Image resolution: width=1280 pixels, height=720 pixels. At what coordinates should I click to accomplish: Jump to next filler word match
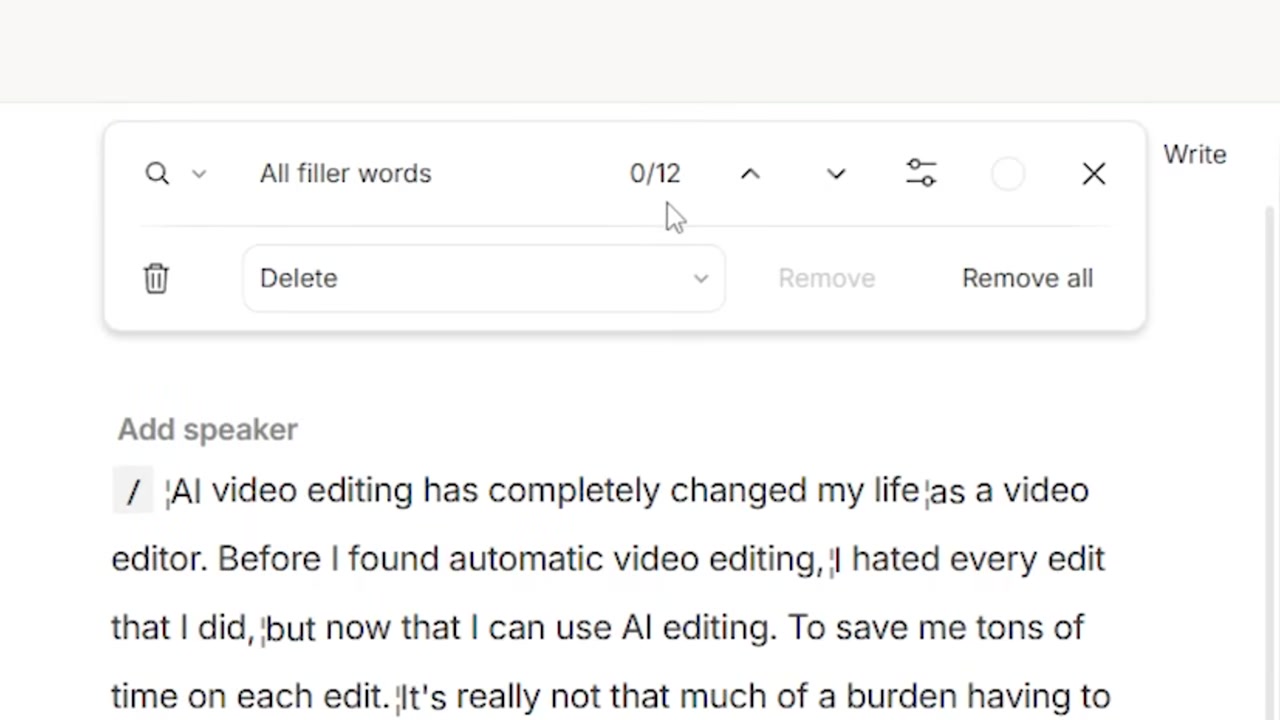(836, 174)
